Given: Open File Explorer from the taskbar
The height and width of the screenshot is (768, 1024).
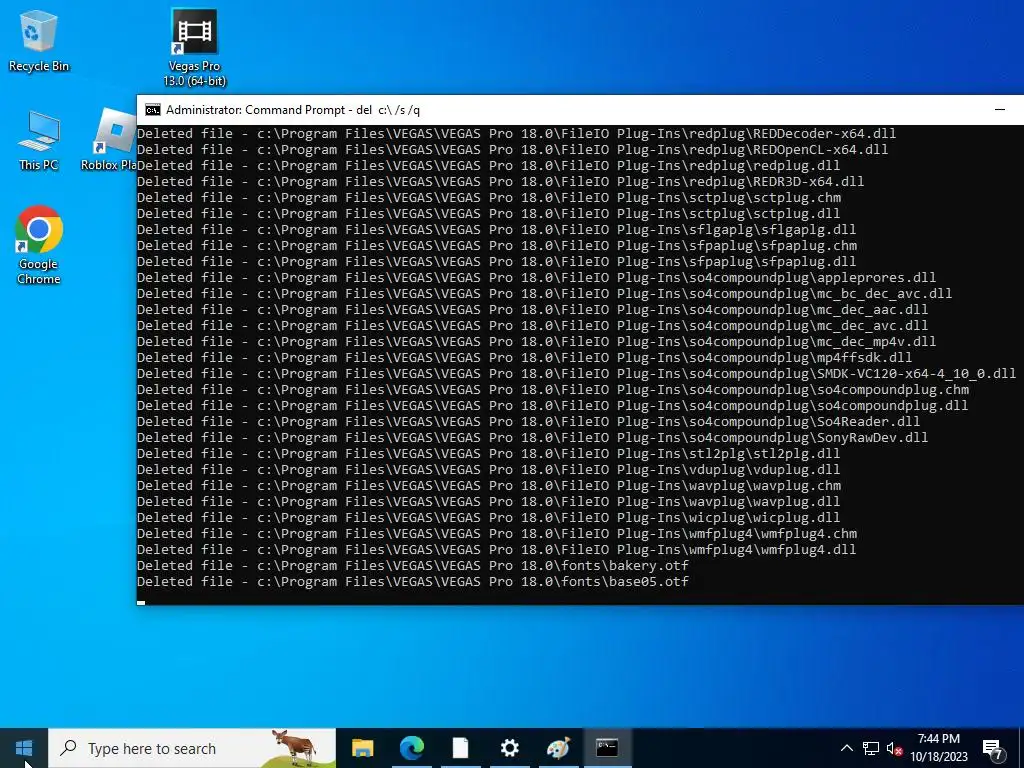Looking at the screenshot, I should click(362, 748).
